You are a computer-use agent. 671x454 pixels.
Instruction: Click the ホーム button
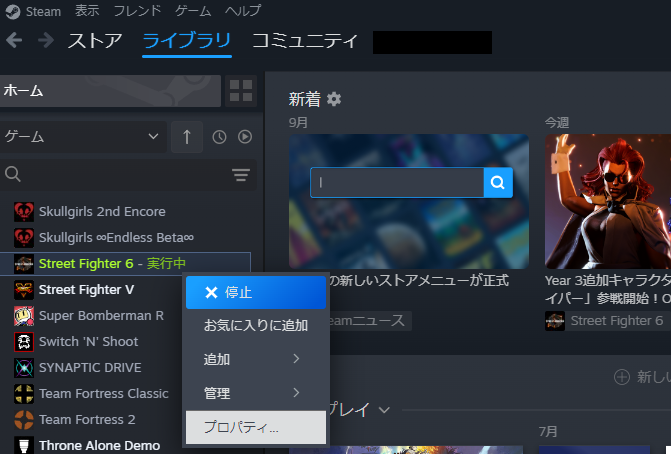110,91
